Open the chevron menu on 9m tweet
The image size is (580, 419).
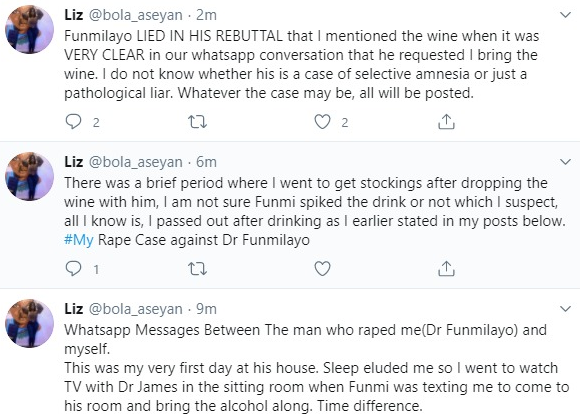[565, 309]
